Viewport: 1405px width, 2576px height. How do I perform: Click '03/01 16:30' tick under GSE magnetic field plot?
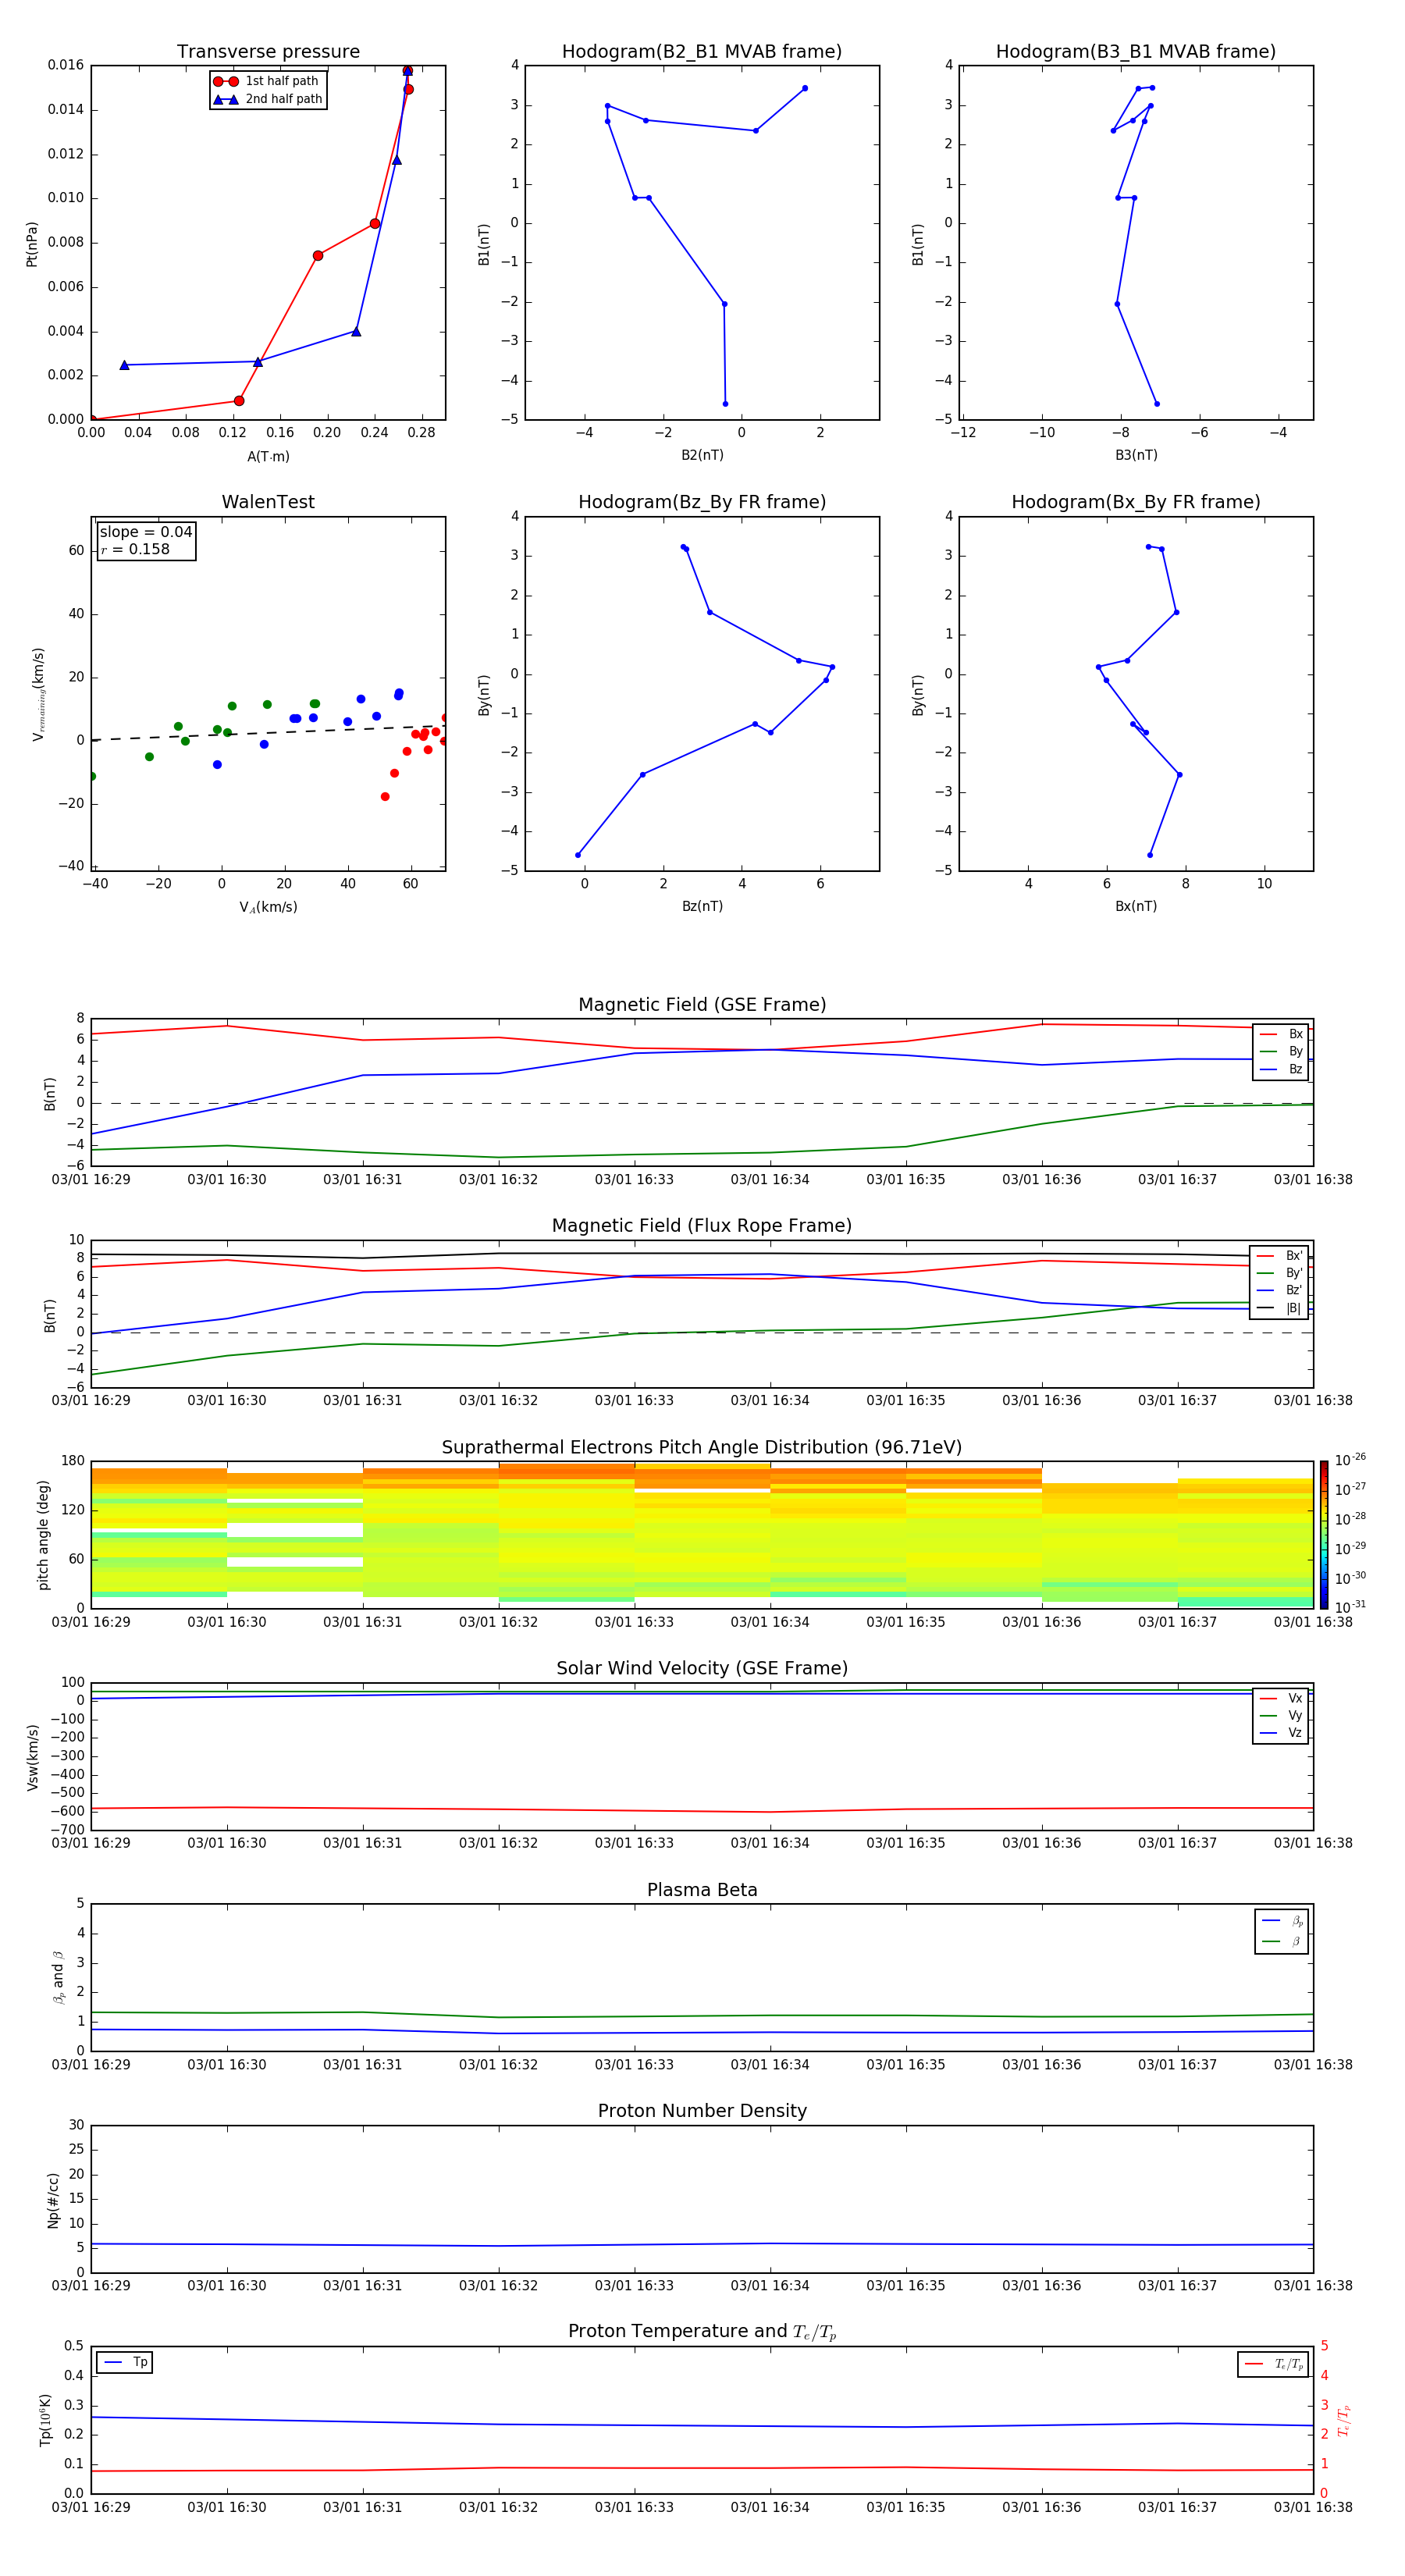tap(227, 1179)
